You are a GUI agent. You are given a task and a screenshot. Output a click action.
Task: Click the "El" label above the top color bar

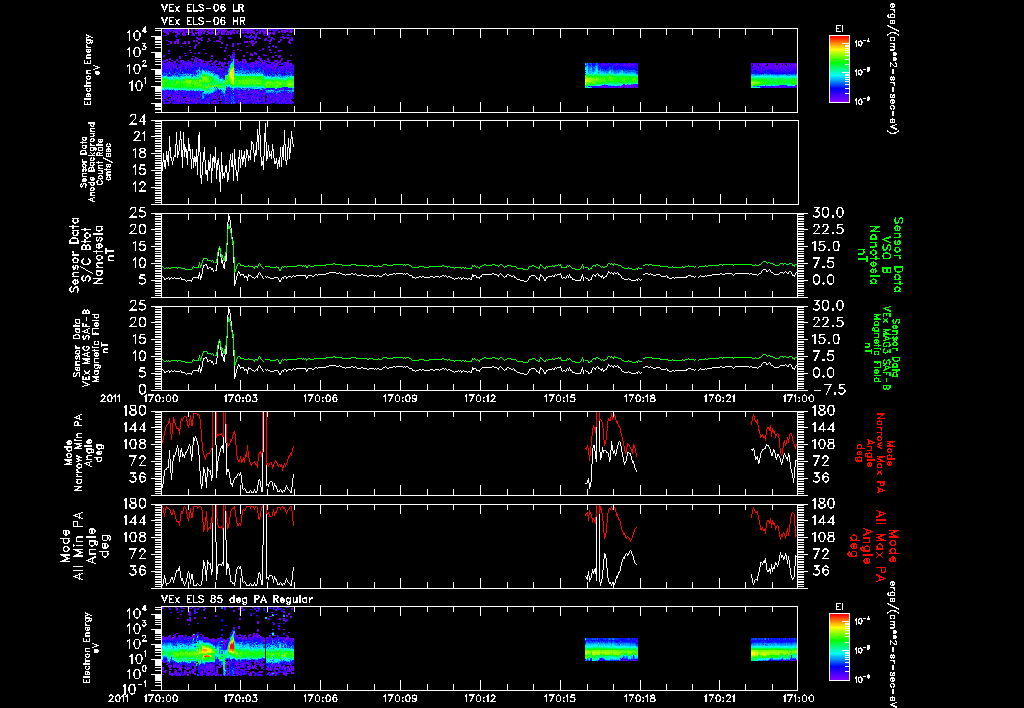coord(839,29)
